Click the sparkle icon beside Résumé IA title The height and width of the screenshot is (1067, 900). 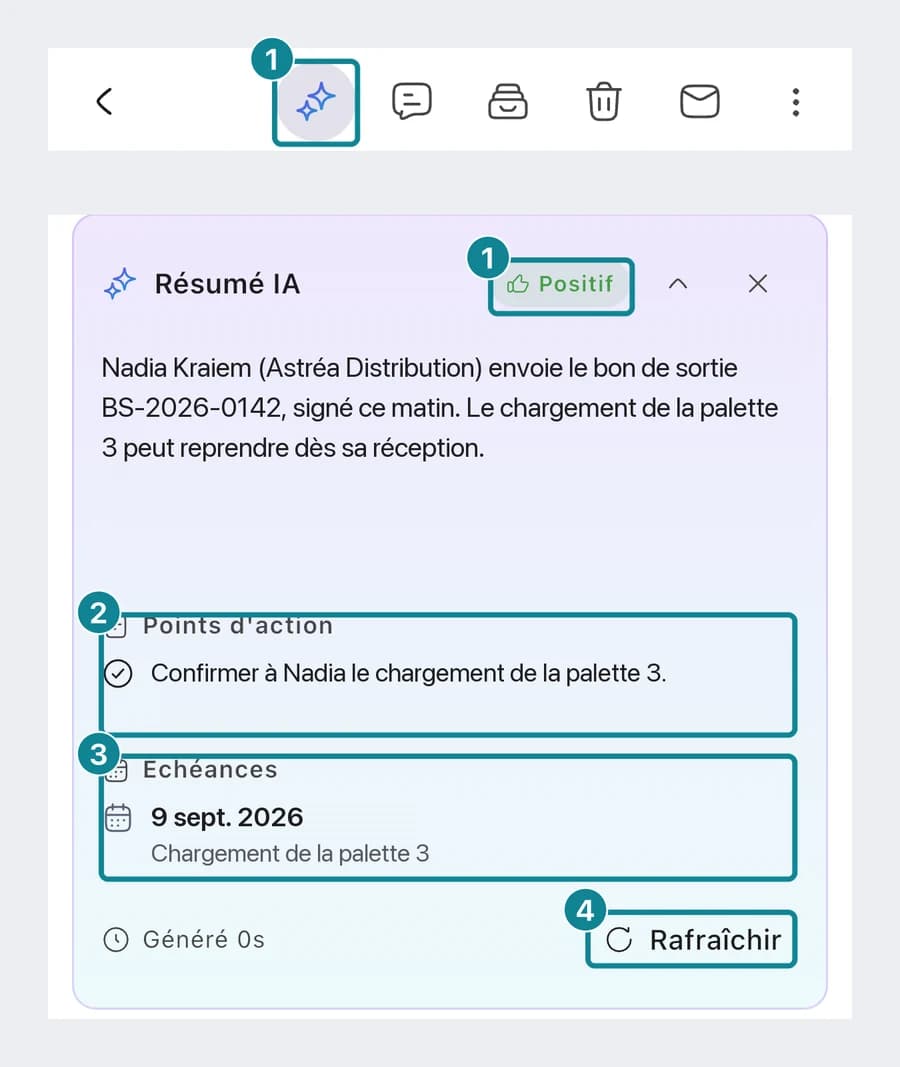coord(120,284)
